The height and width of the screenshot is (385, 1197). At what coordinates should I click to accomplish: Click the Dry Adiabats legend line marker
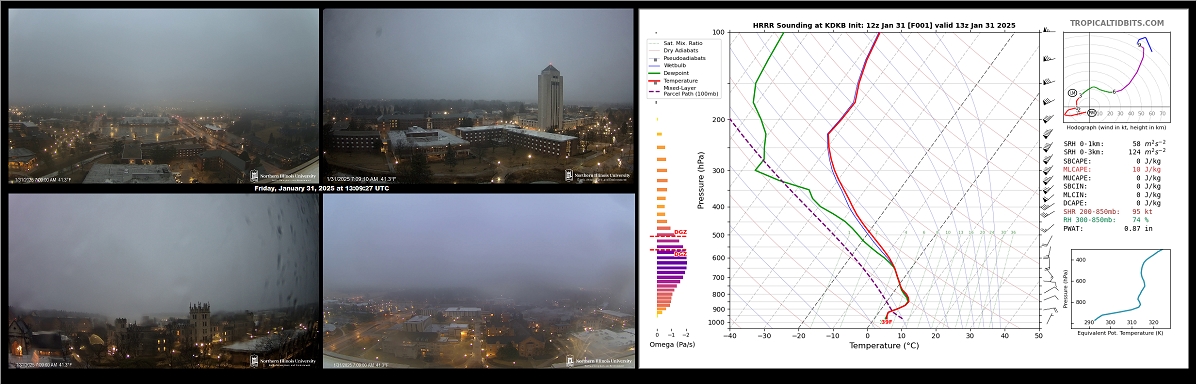tap(653, 50)
